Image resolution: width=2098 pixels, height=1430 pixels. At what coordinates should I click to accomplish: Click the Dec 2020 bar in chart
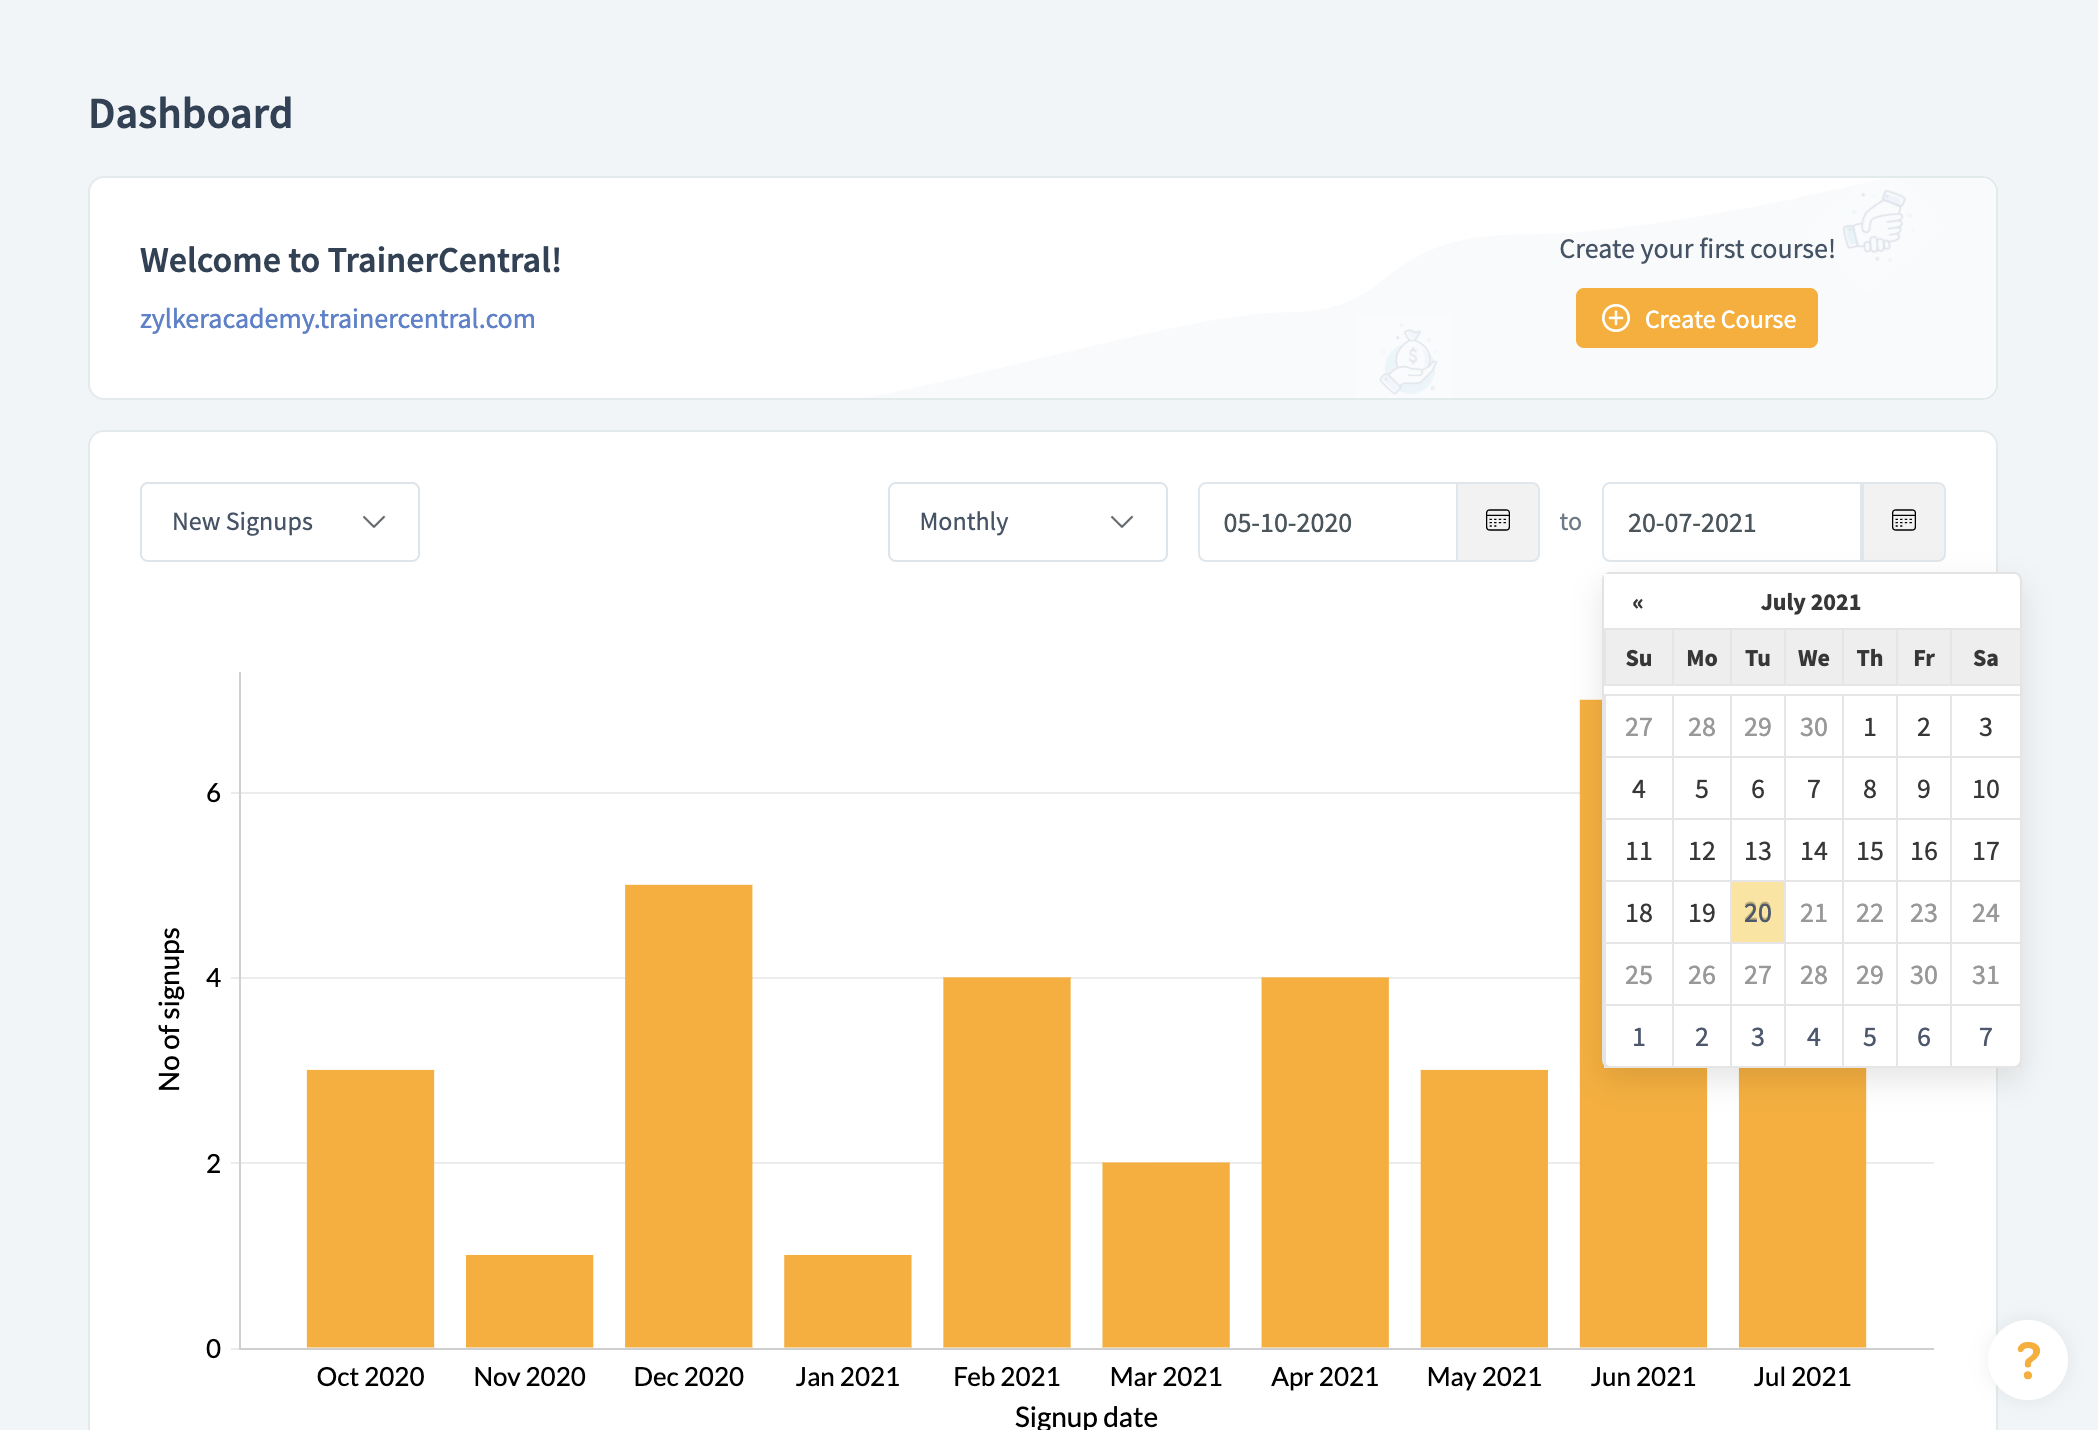pos(688,1116)
